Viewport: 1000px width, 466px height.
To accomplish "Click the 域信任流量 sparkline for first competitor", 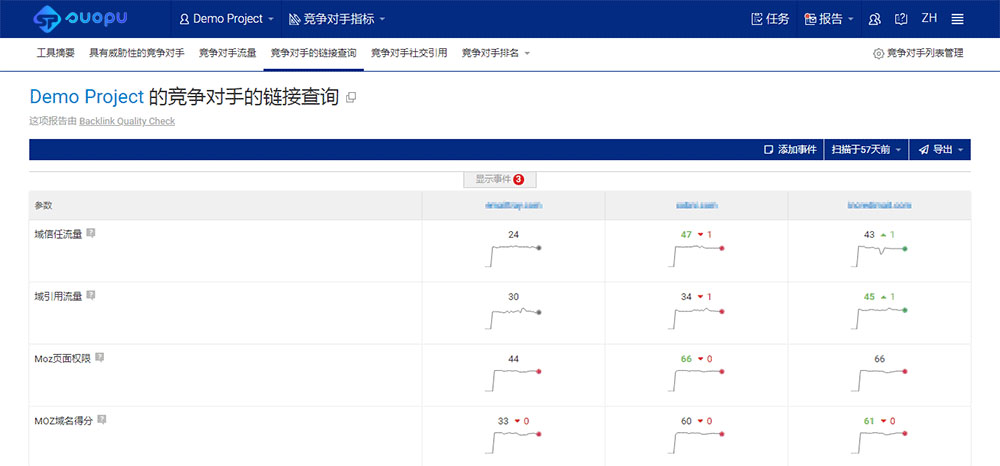I will pyautogui.click(x=513, y=256).
